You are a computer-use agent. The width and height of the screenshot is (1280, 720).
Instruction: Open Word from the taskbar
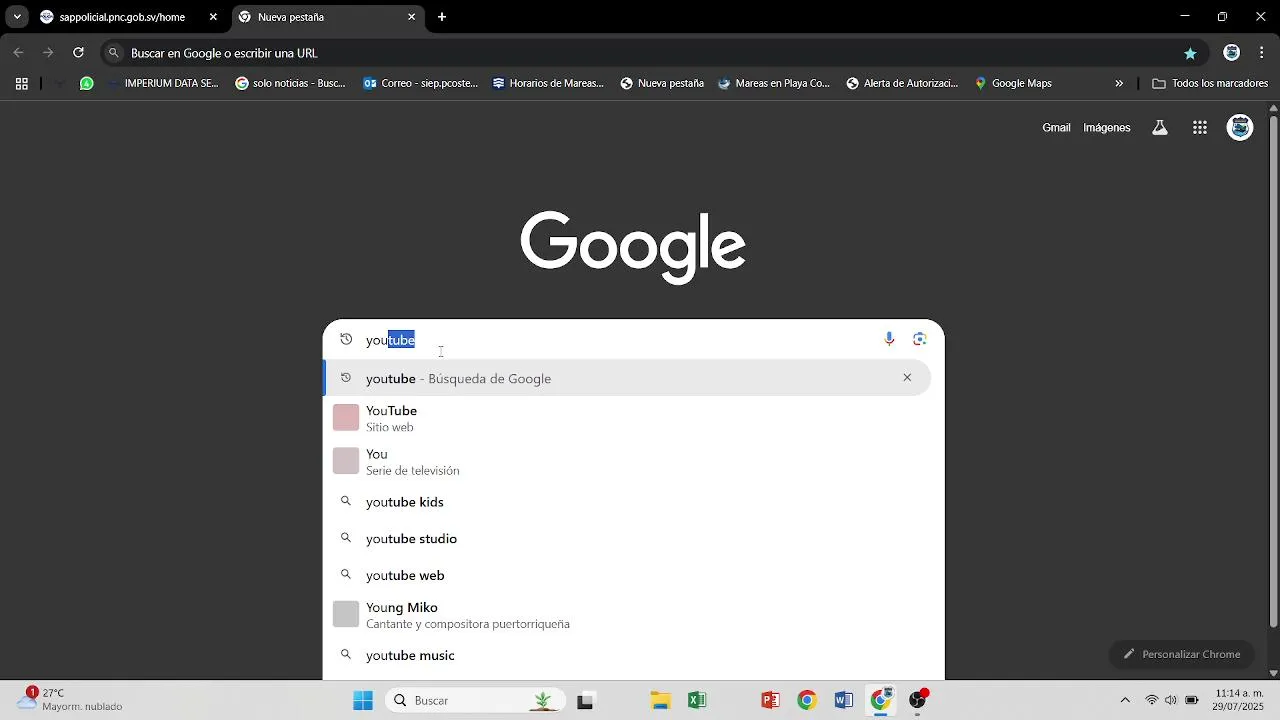click(x=843, y=700)
